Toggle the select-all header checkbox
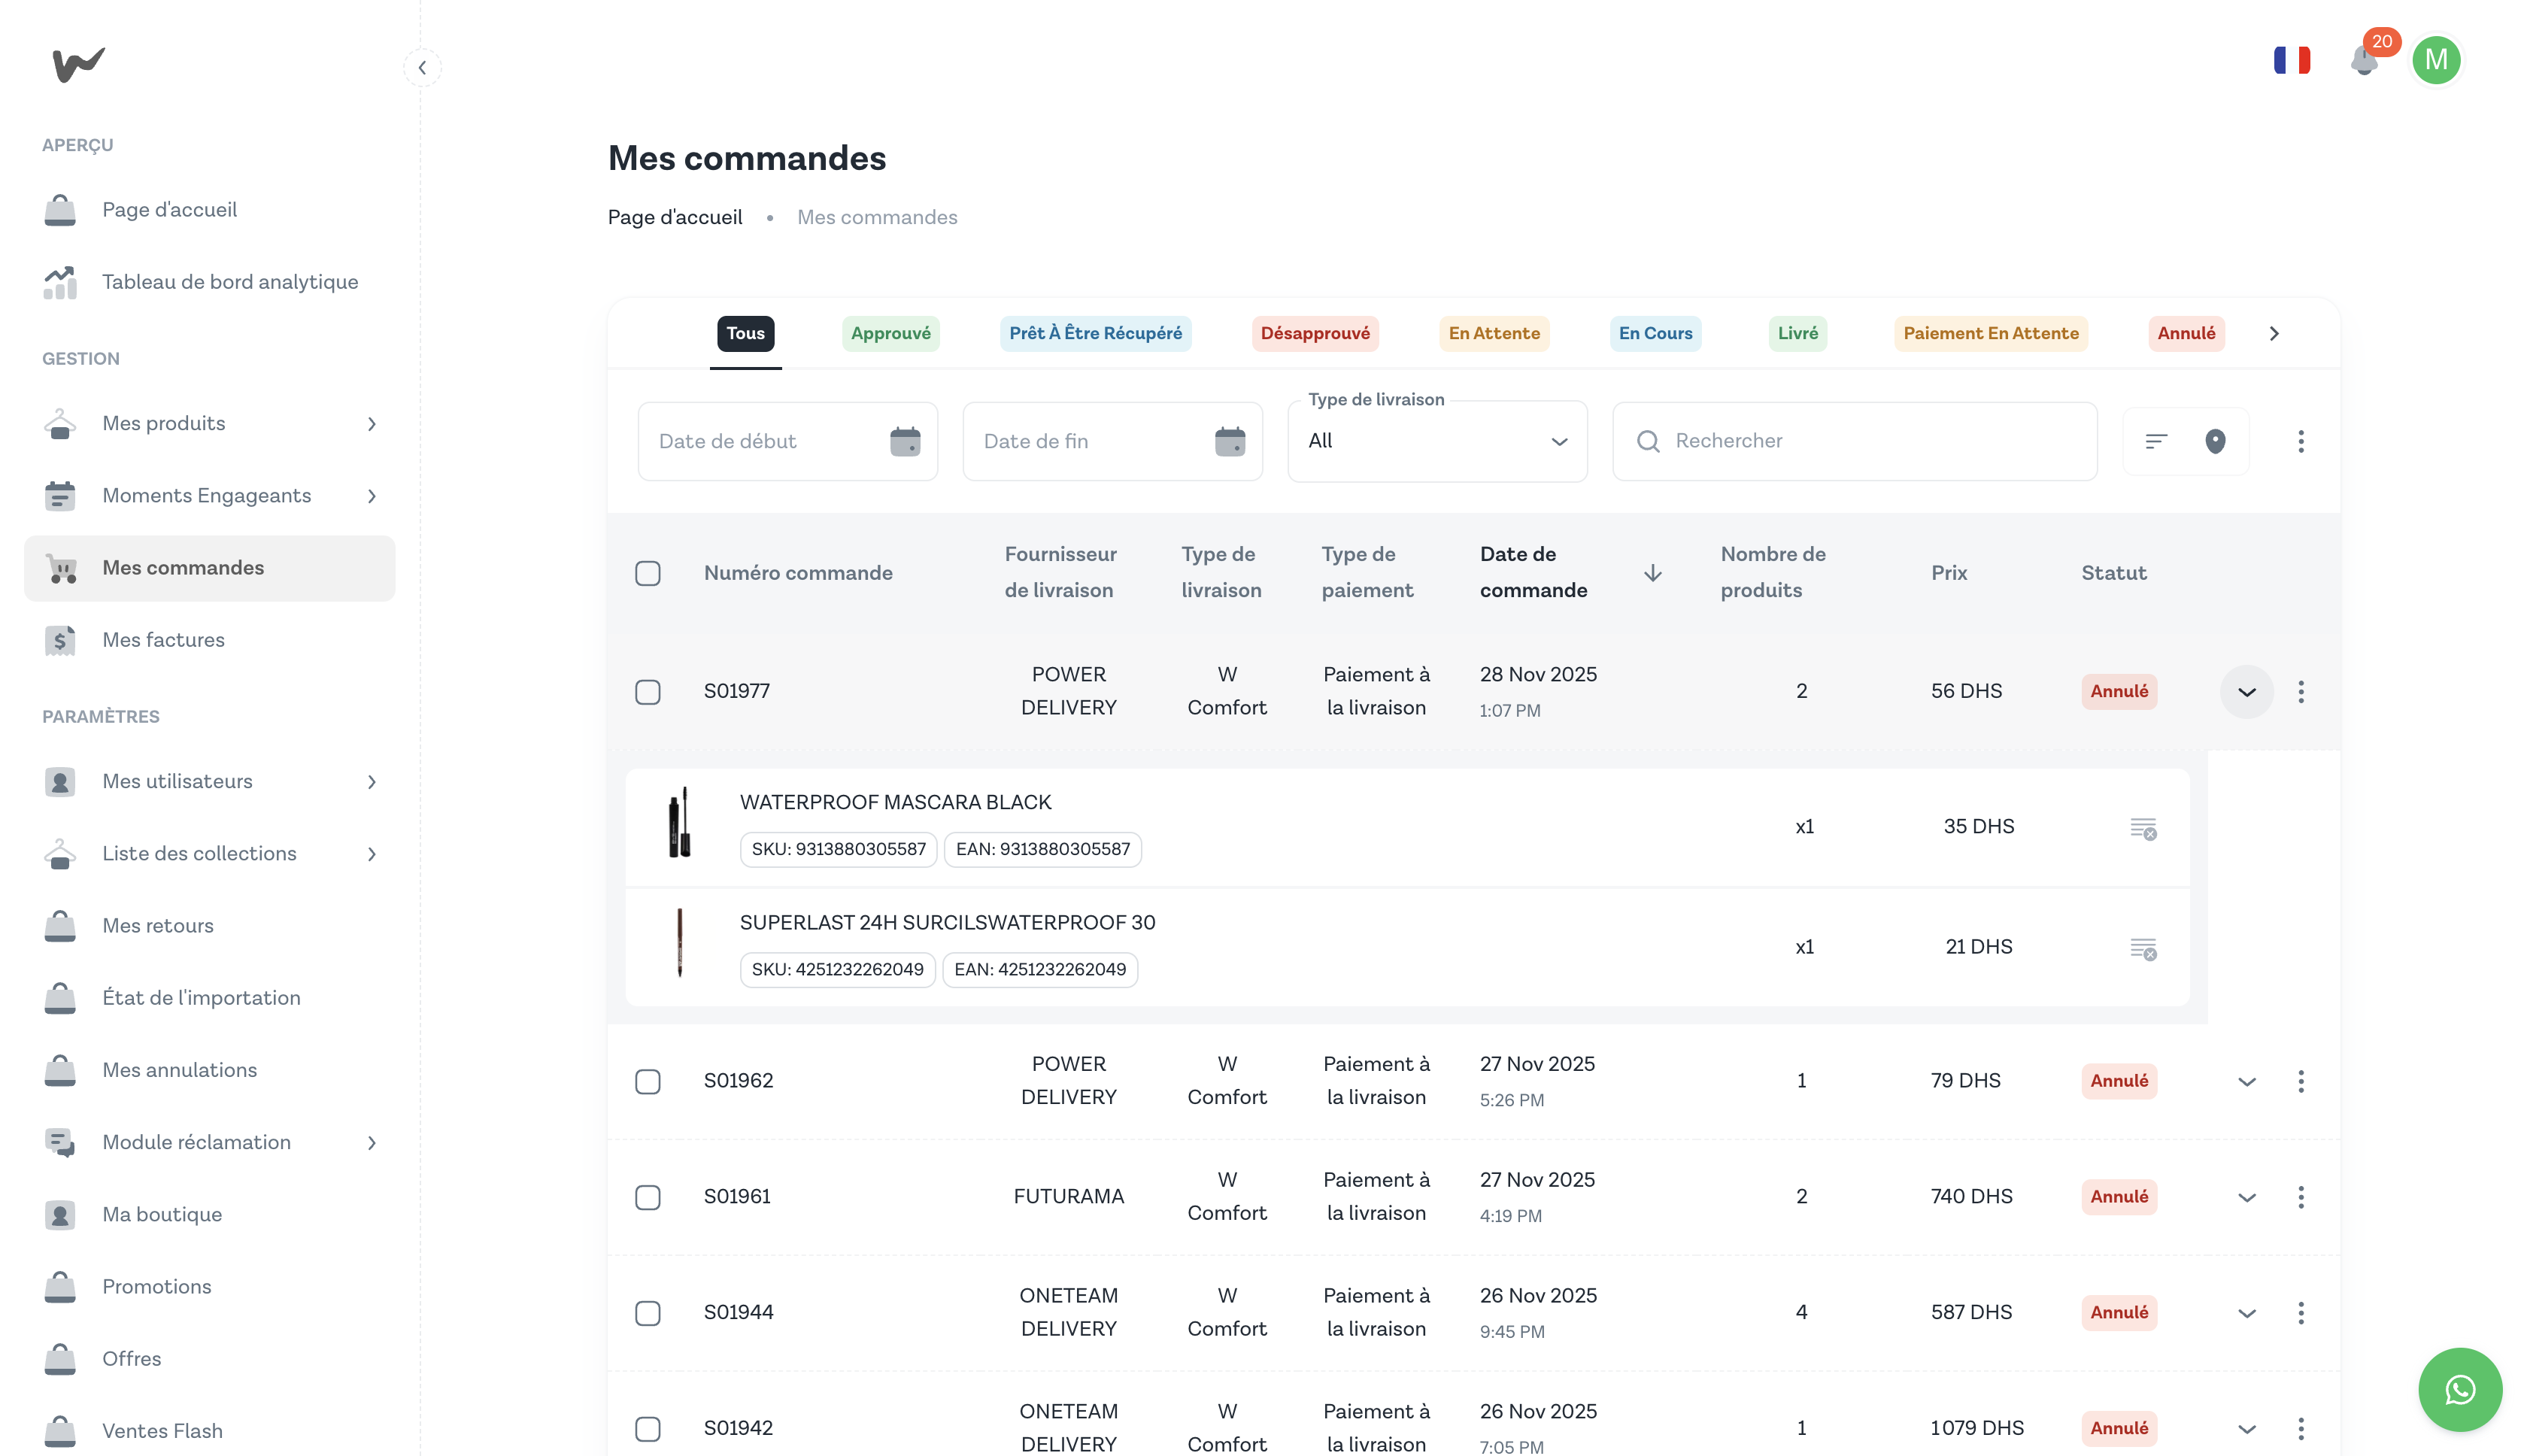The width and height of the screenshot is (2527, 1456). click(x=648, y=573)
